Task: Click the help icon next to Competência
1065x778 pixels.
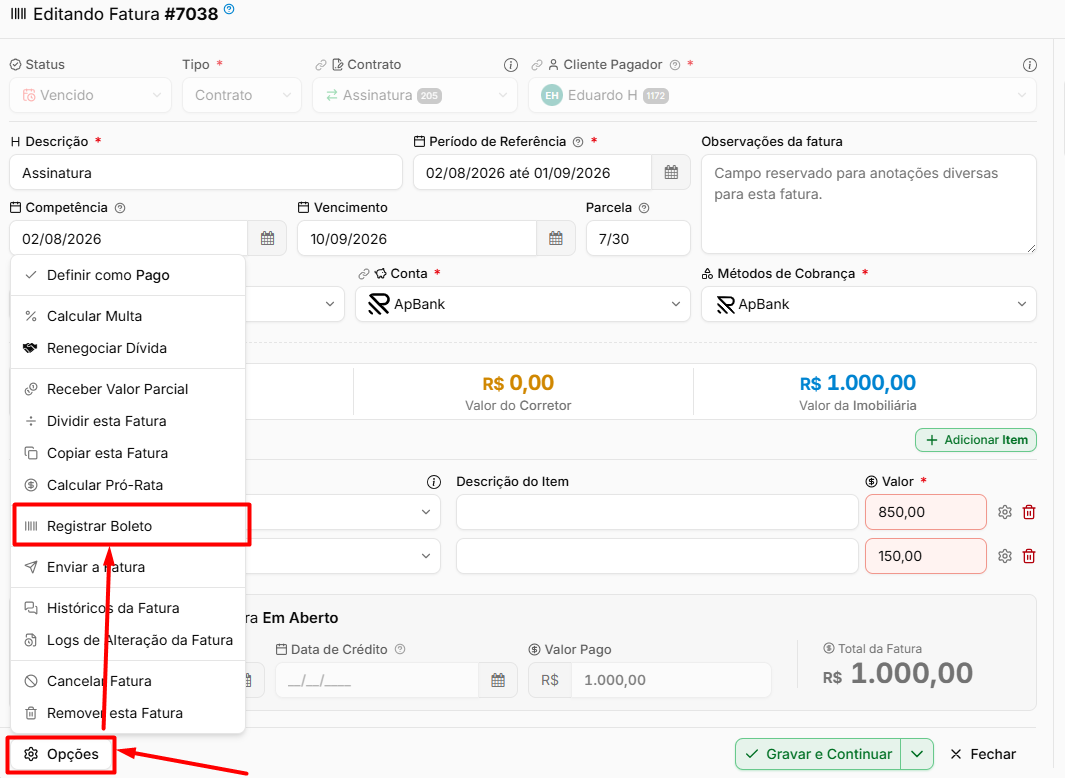Action: coord(120,208)
